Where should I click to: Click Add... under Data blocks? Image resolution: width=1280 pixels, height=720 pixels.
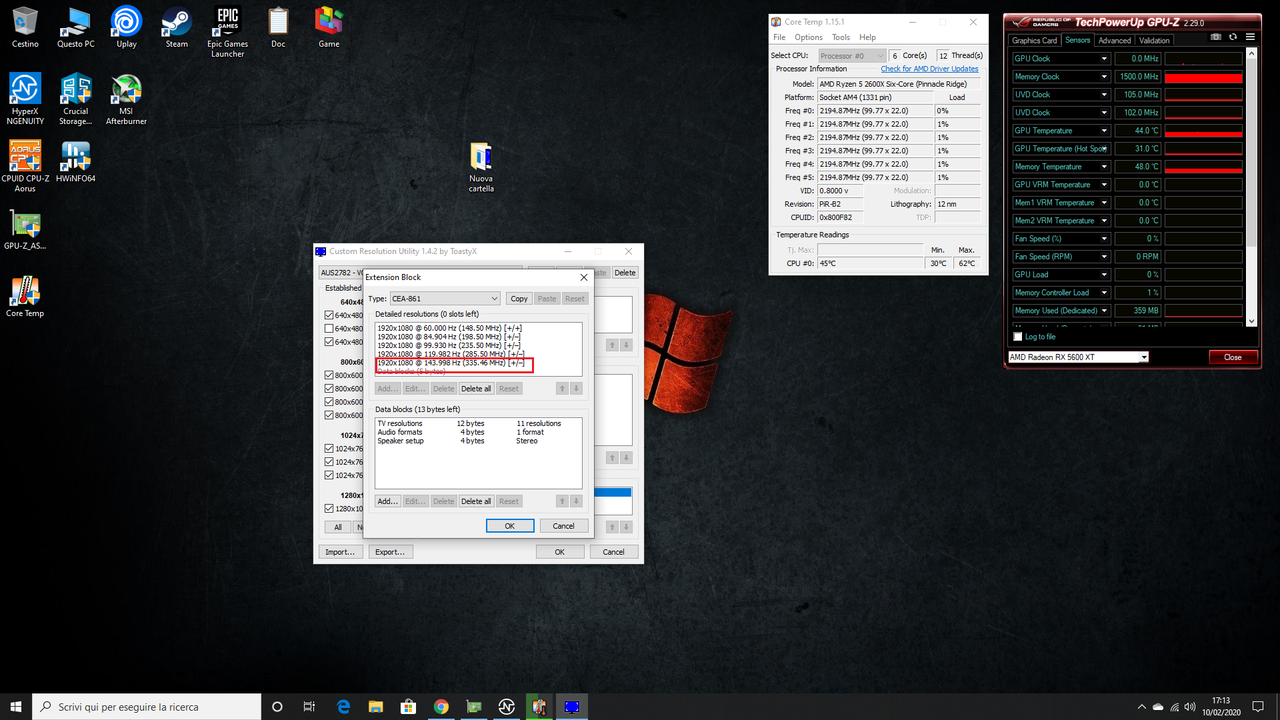387,501
